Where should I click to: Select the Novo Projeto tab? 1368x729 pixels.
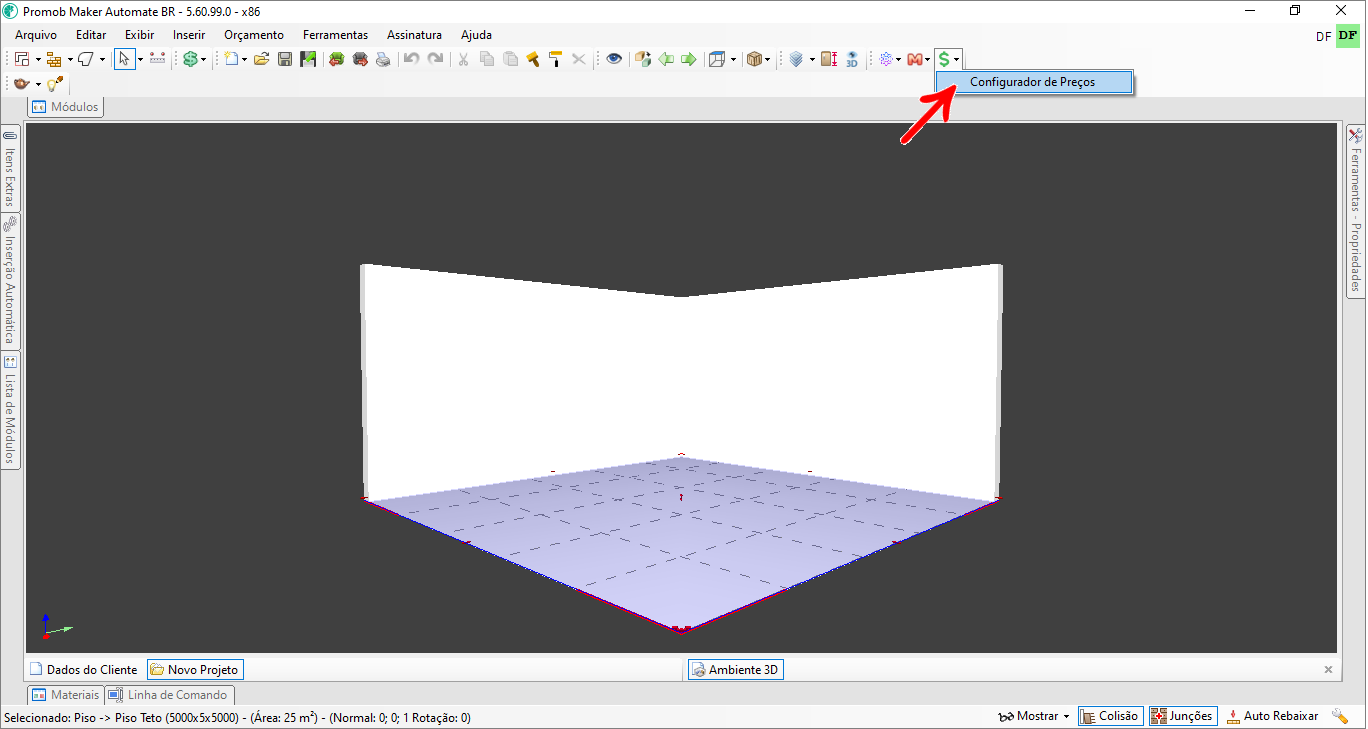click(x=195, y=670)
